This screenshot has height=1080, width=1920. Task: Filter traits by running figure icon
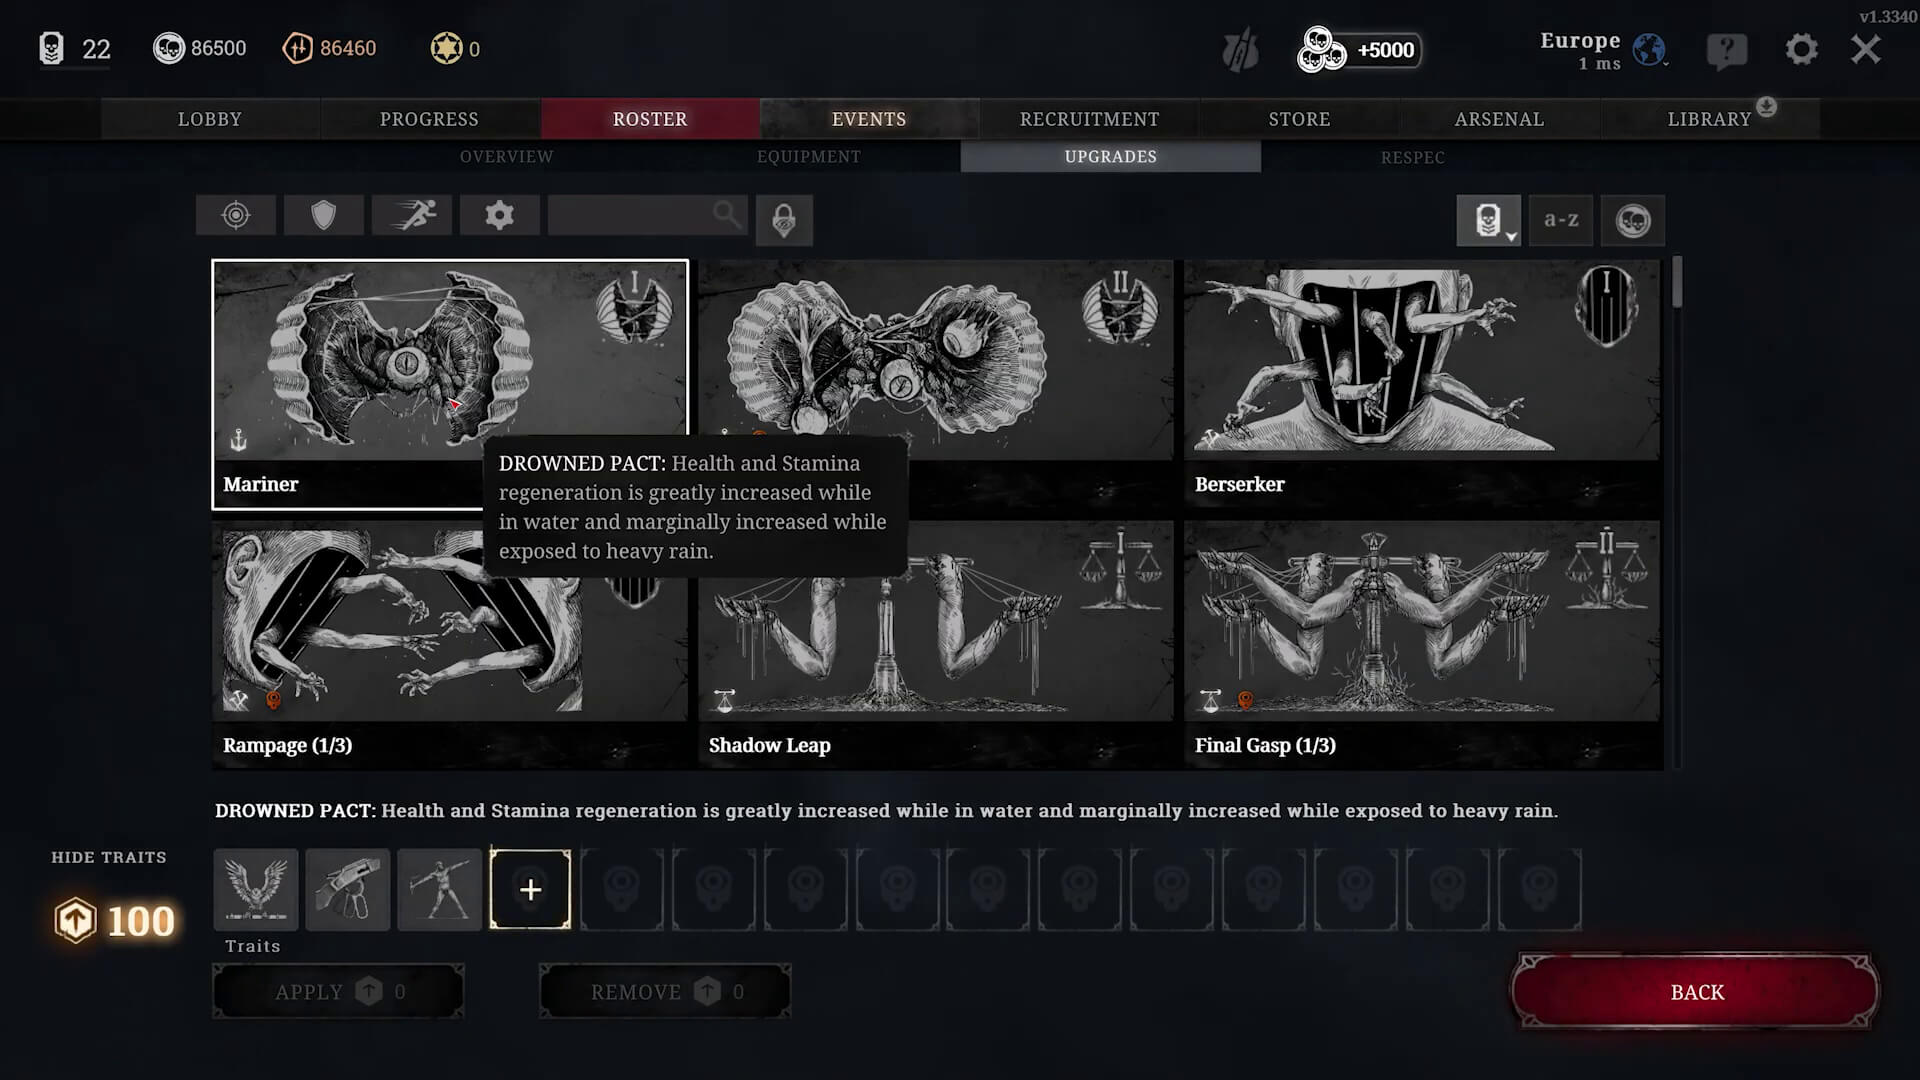(x=412, y=215)
